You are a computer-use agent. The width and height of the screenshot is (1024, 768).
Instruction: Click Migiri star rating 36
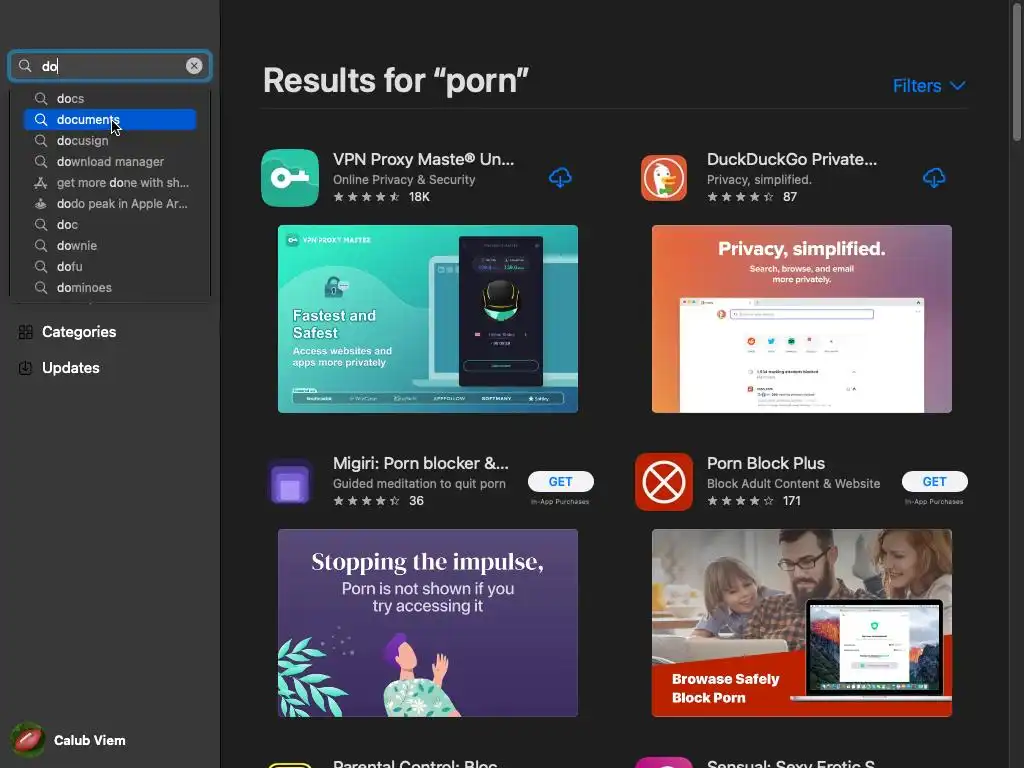(x=379, y=501)
